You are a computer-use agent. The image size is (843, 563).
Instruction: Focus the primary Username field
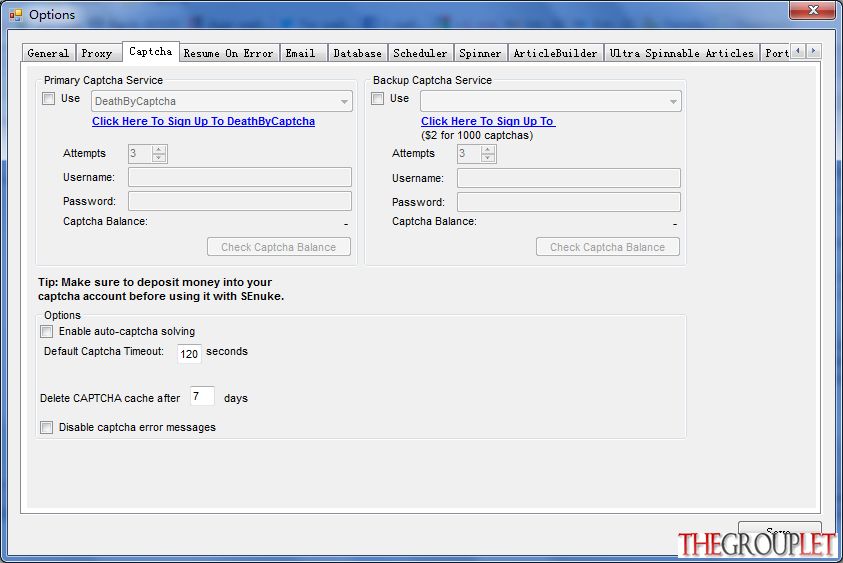240,177
